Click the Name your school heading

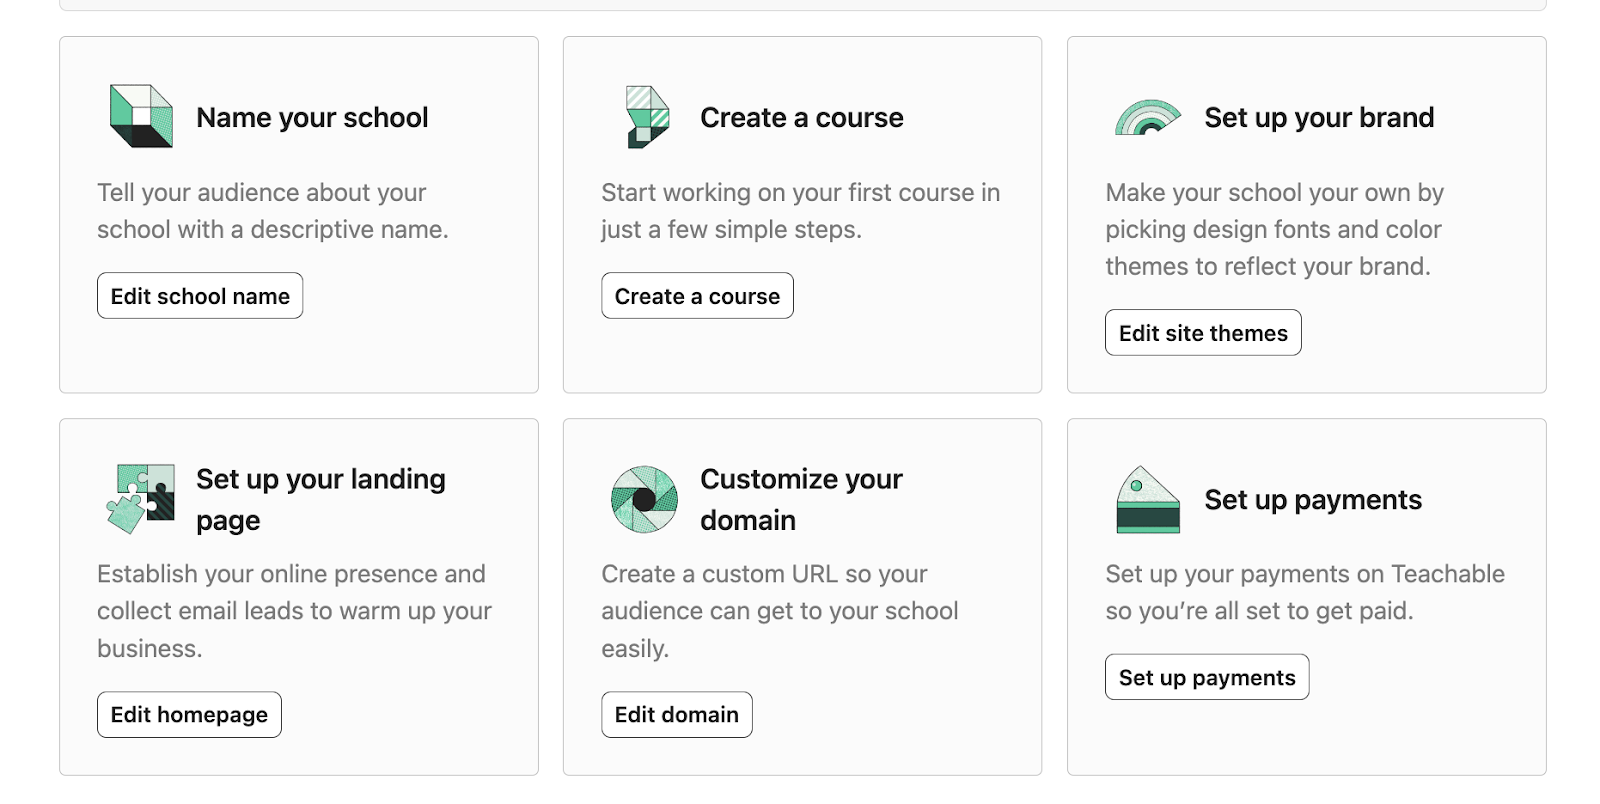coord(312,118)
